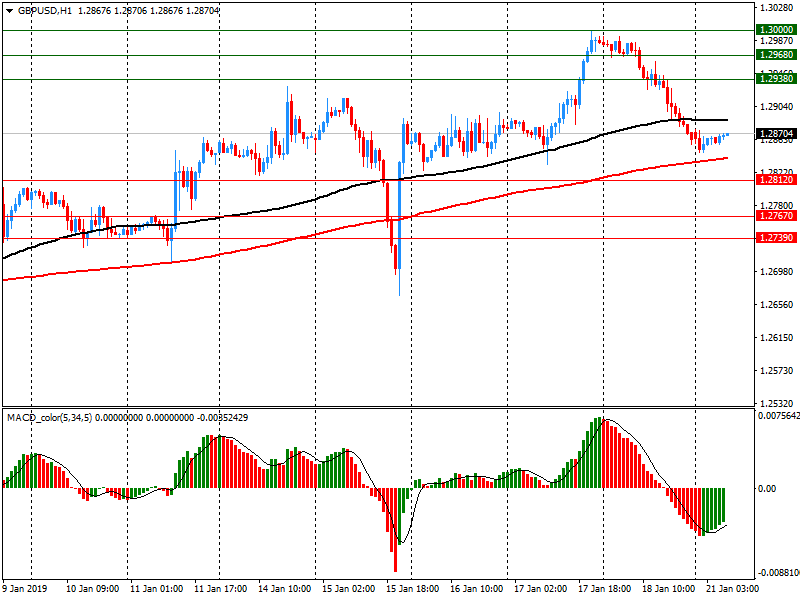Select the red 1.28120 support level tag
This screenshot has height=600, width=800.
click(x=776, y=180)
